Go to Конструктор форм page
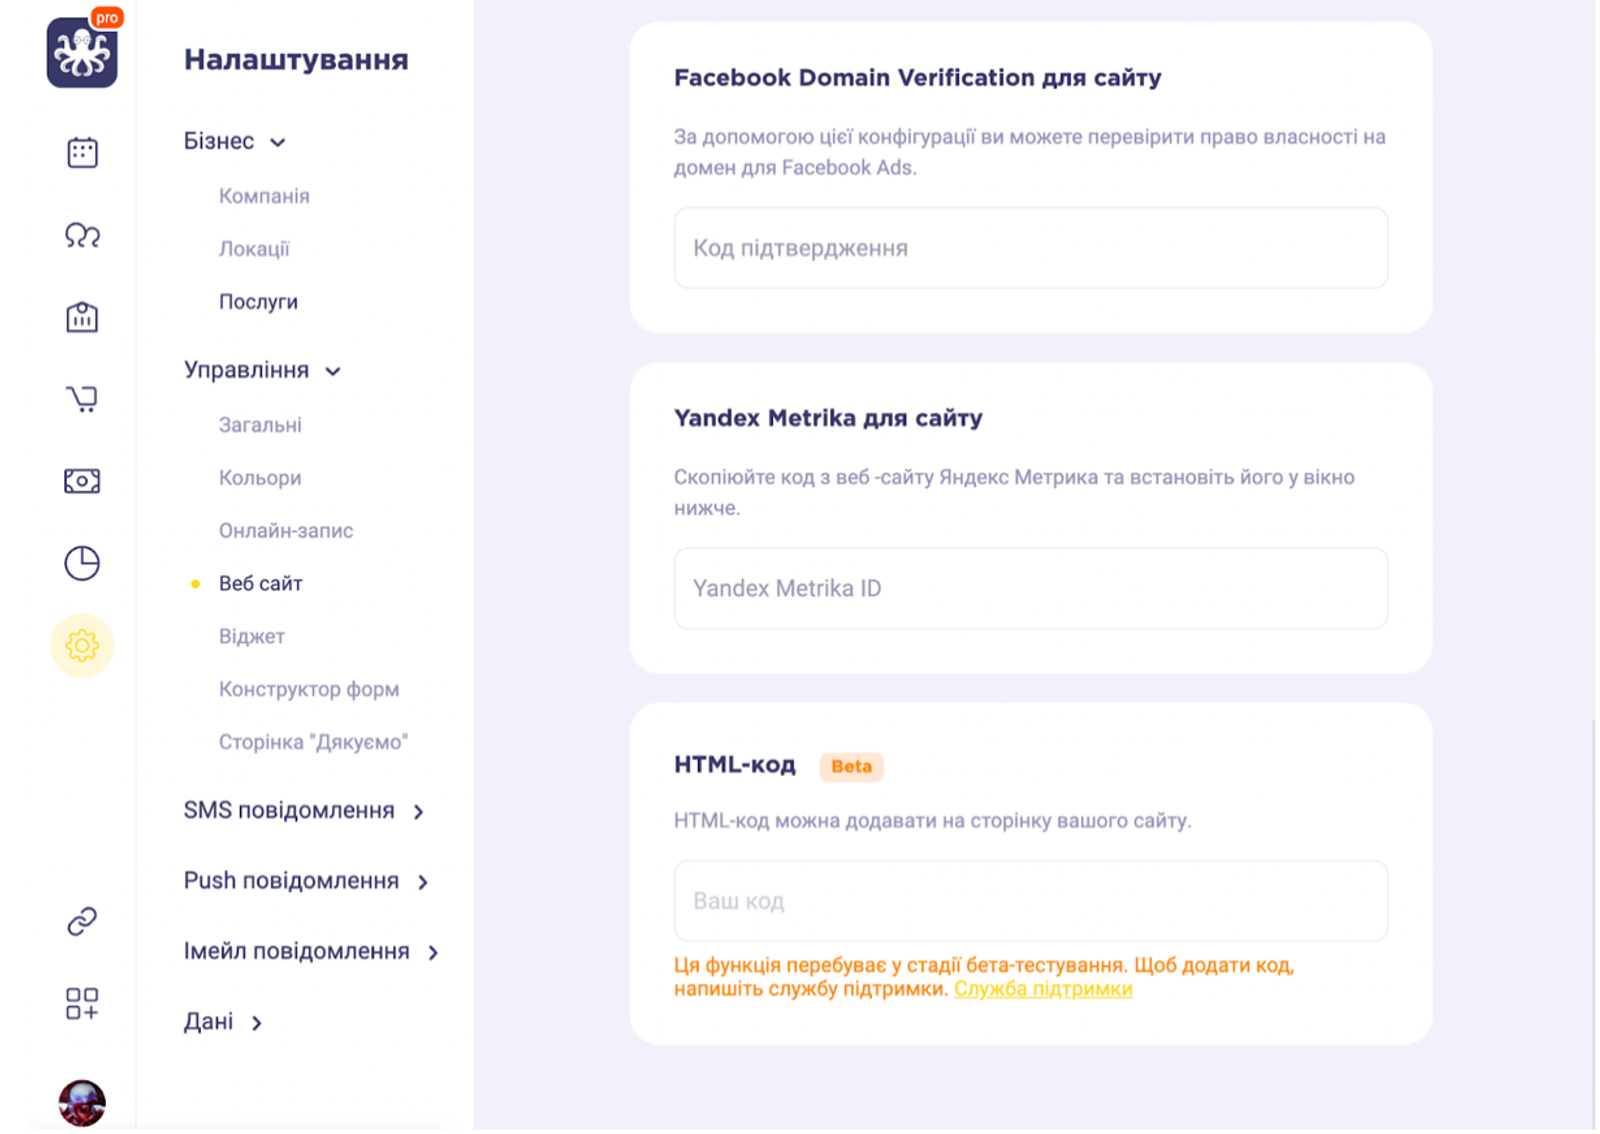Image resolution: width=1600 pixels, height=1134 pixels. tap(309, 689)
